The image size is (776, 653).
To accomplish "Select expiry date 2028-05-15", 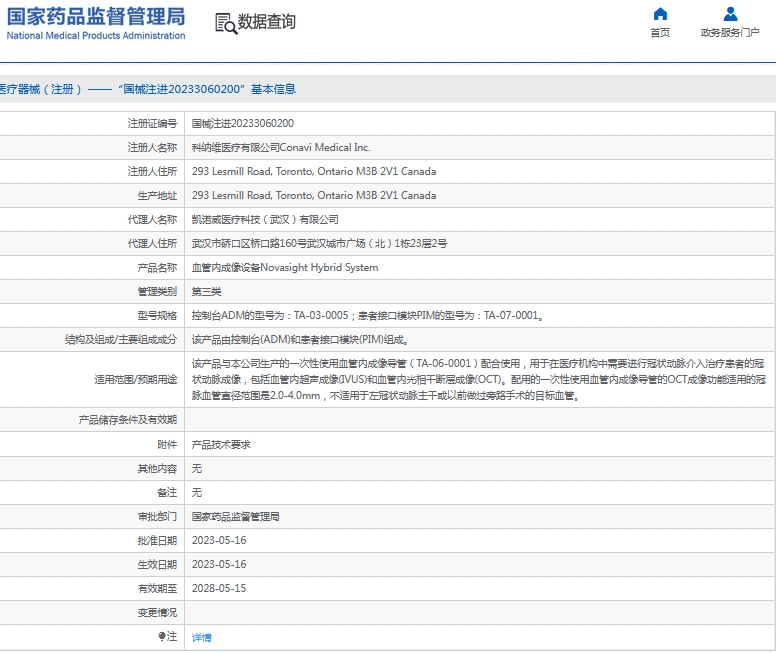I will click(219, 589).
